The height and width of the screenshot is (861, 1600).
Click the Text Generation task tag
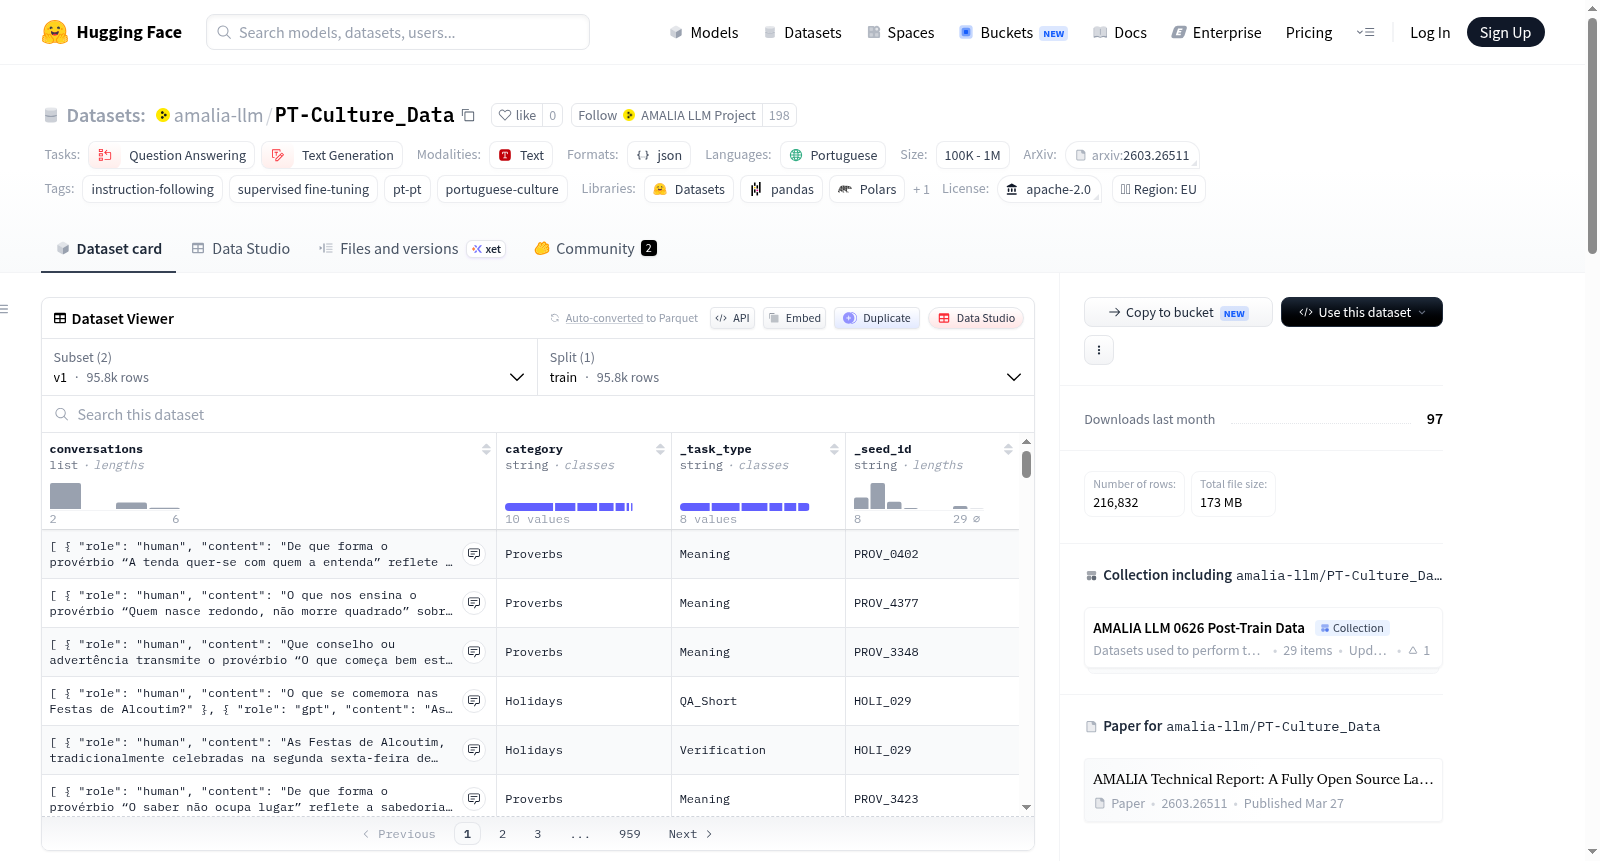pos(333,155)
